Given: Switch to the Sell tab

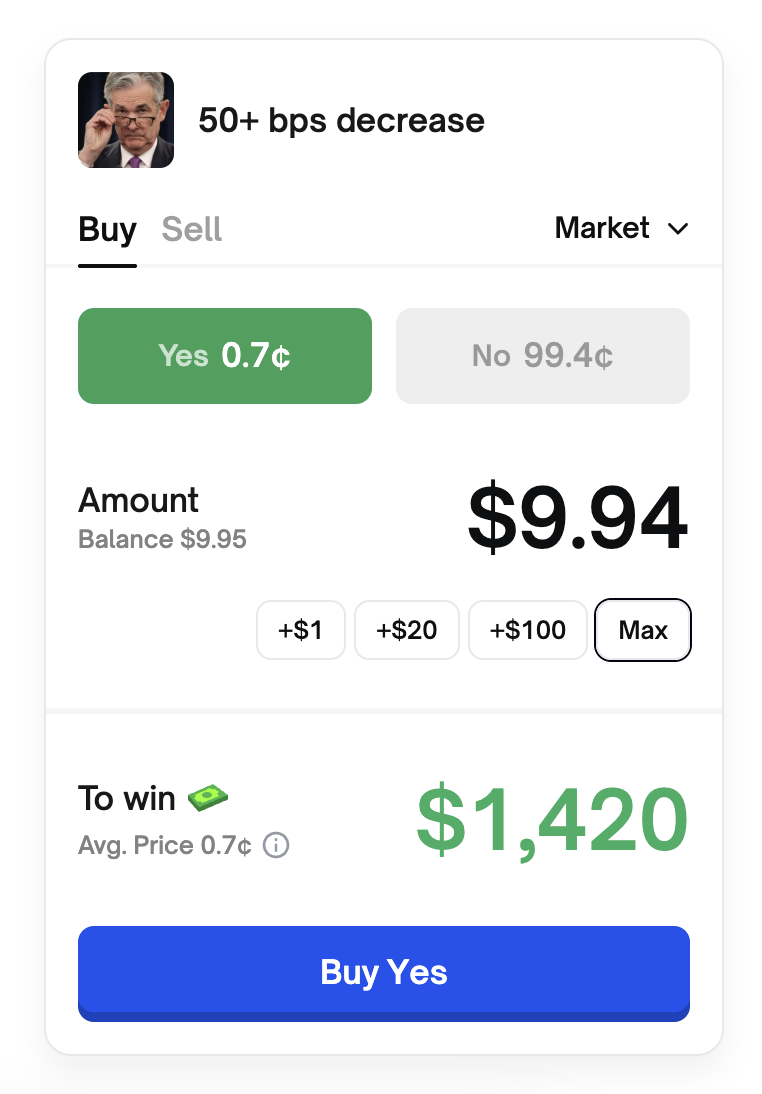Looking at the screenshot, I should pos(192,230).
